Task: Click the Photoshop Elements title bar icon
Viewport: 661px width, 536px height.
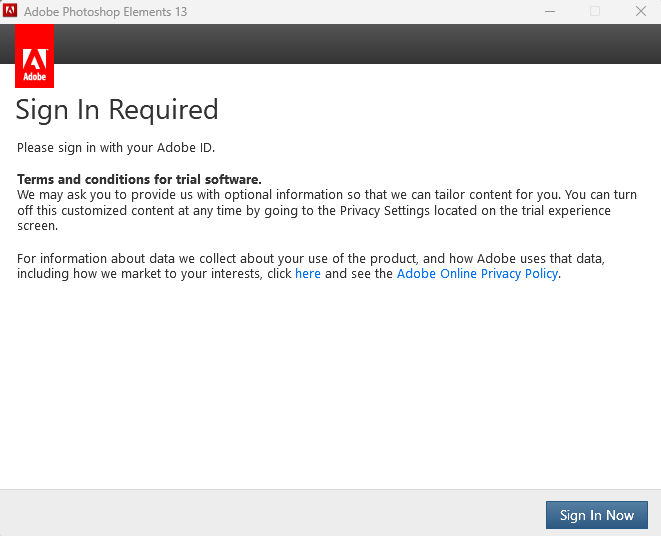Action: pyautogui.click(x=11, y=12)
